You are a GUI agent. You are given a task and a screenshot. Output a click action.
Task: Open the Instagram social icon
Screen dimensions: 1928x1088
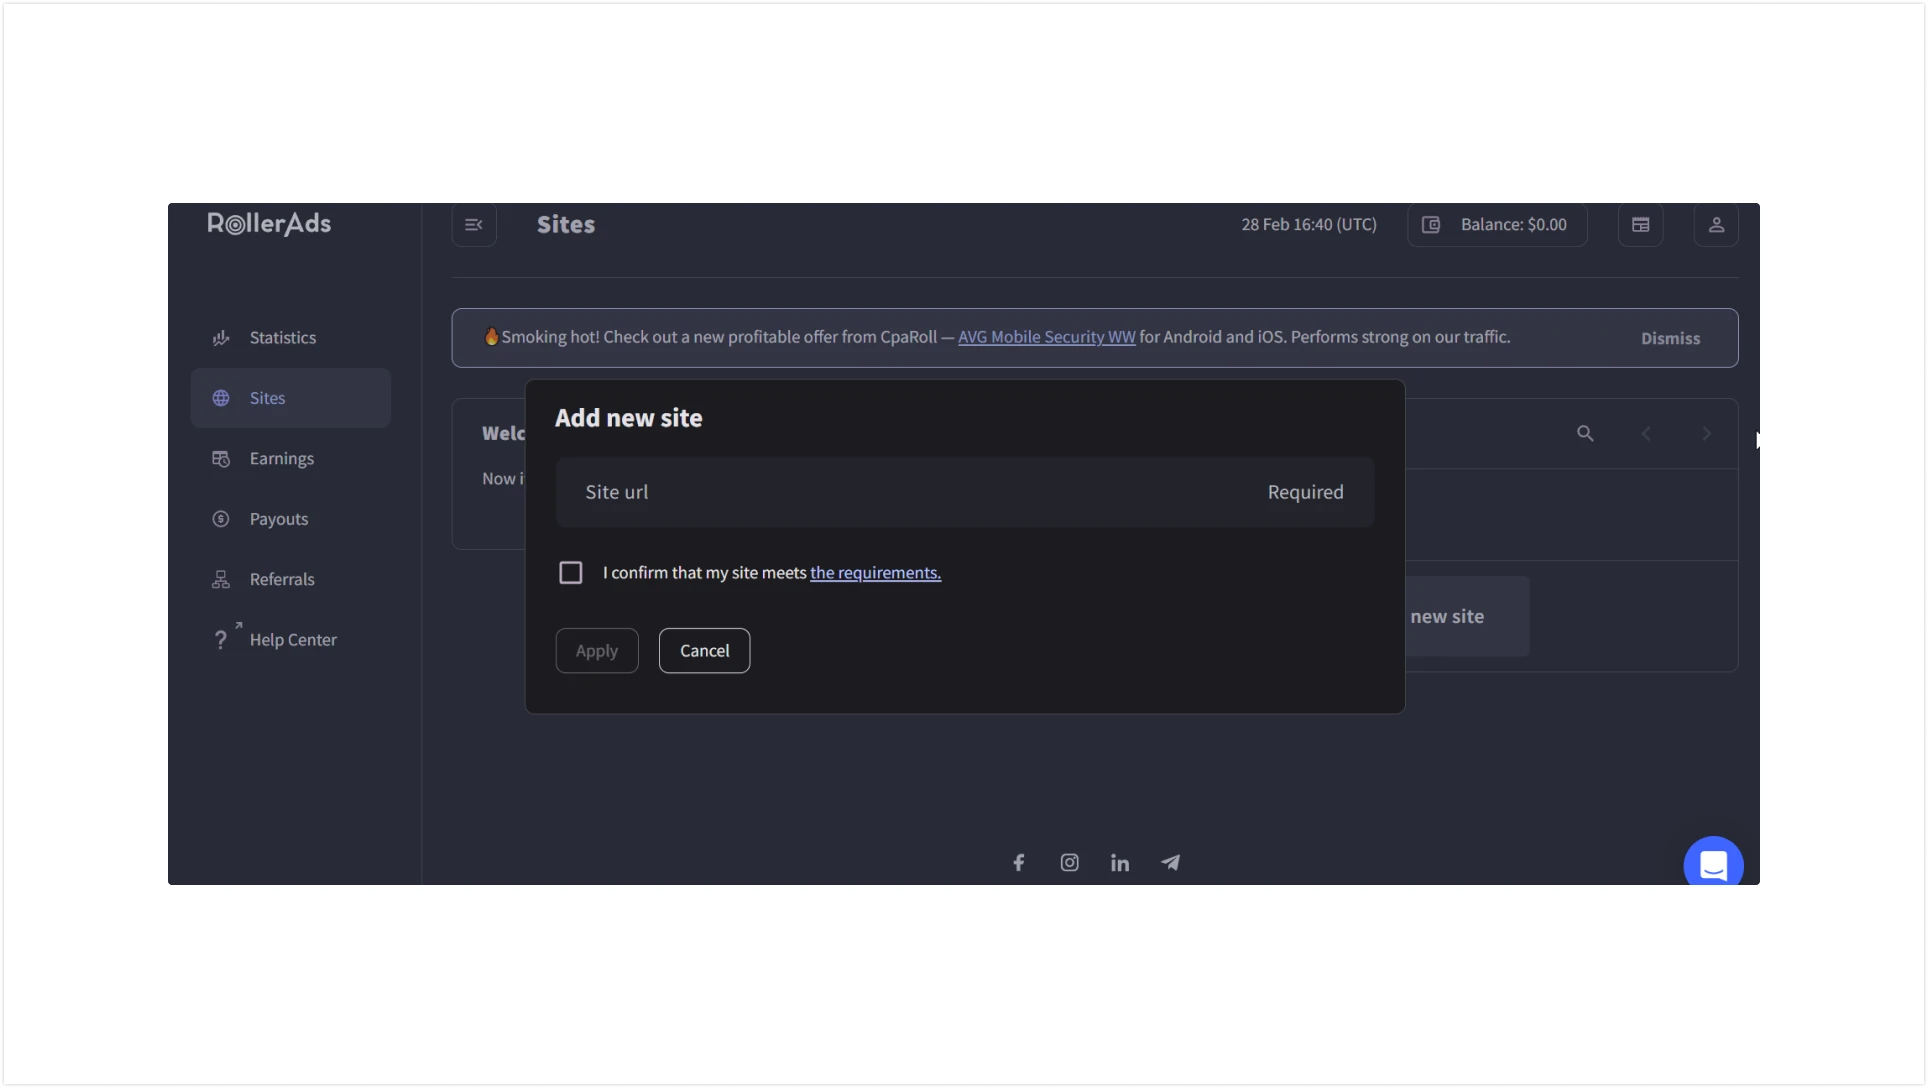click(x=1069, y=862)
